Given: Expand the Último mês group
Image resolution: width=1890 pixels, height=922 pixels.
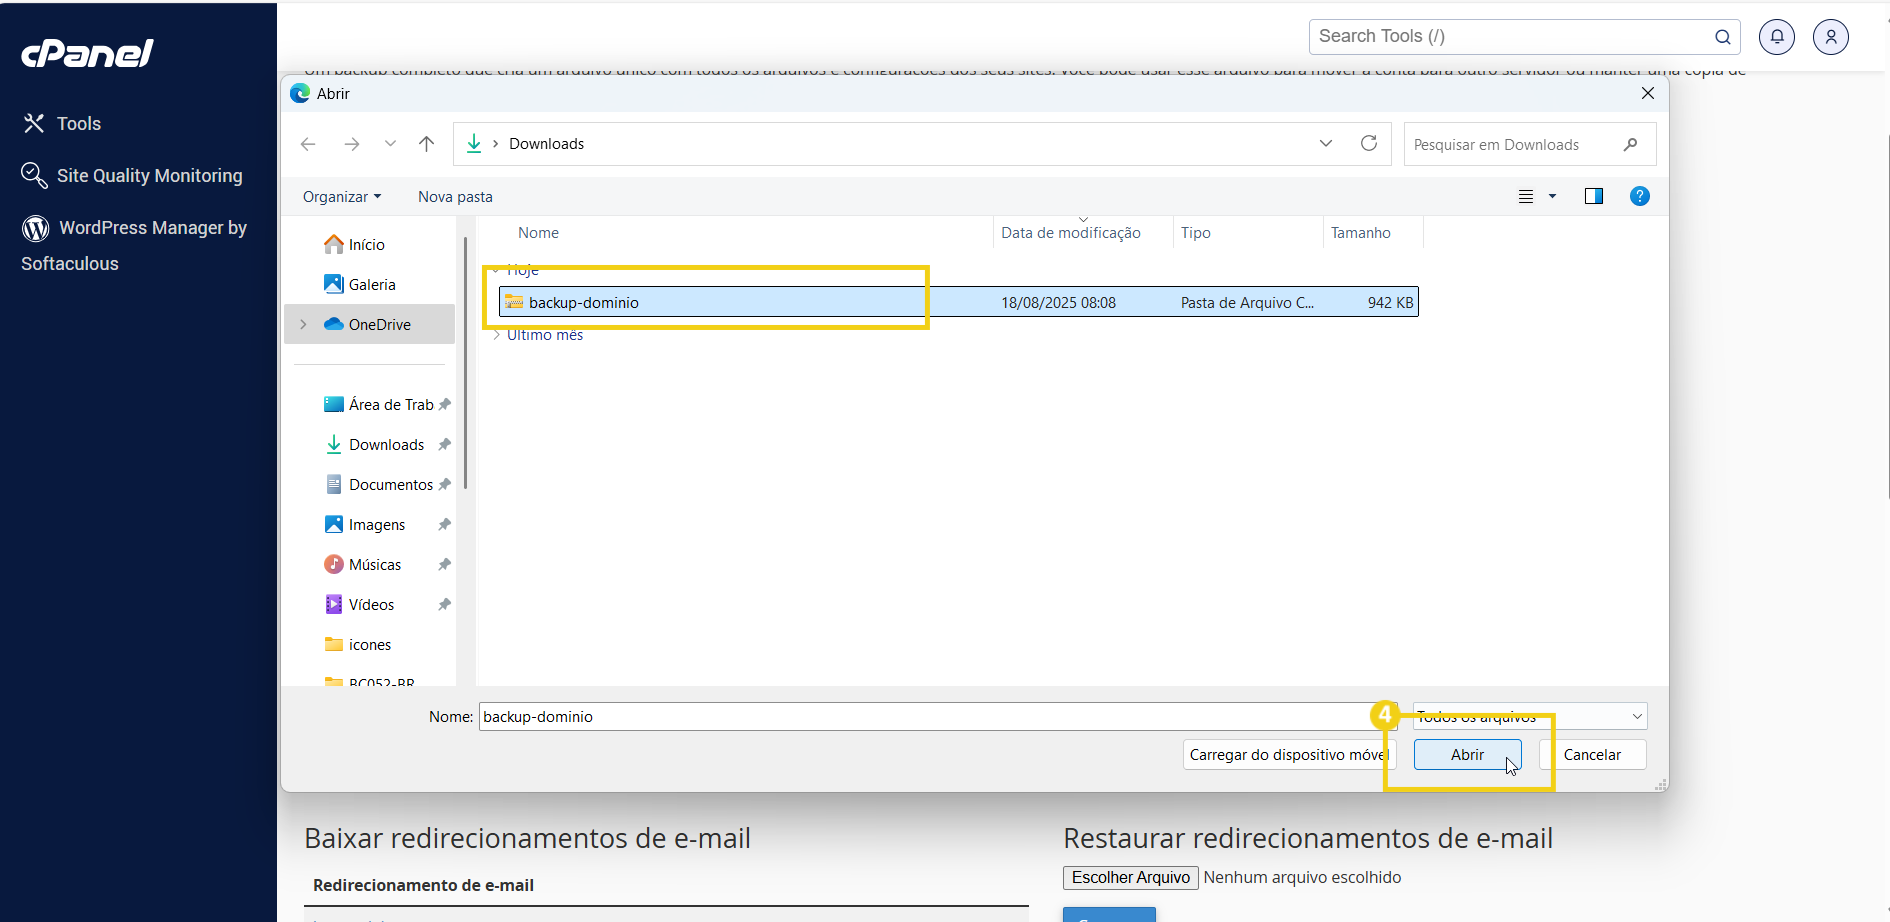Looking at the screenshot, I should pyautogui.click(x=496, y=335).
